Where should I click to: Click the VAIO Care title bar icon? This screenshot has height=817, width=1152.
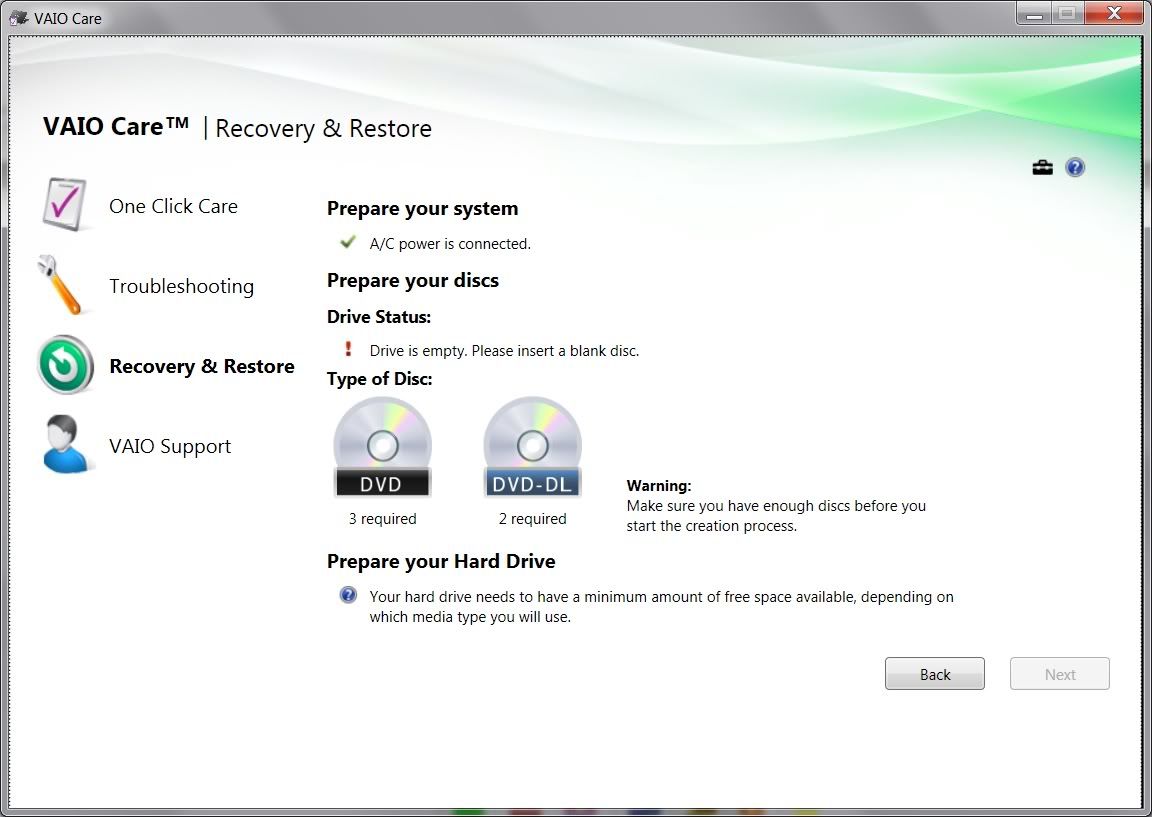click(18, 17)
